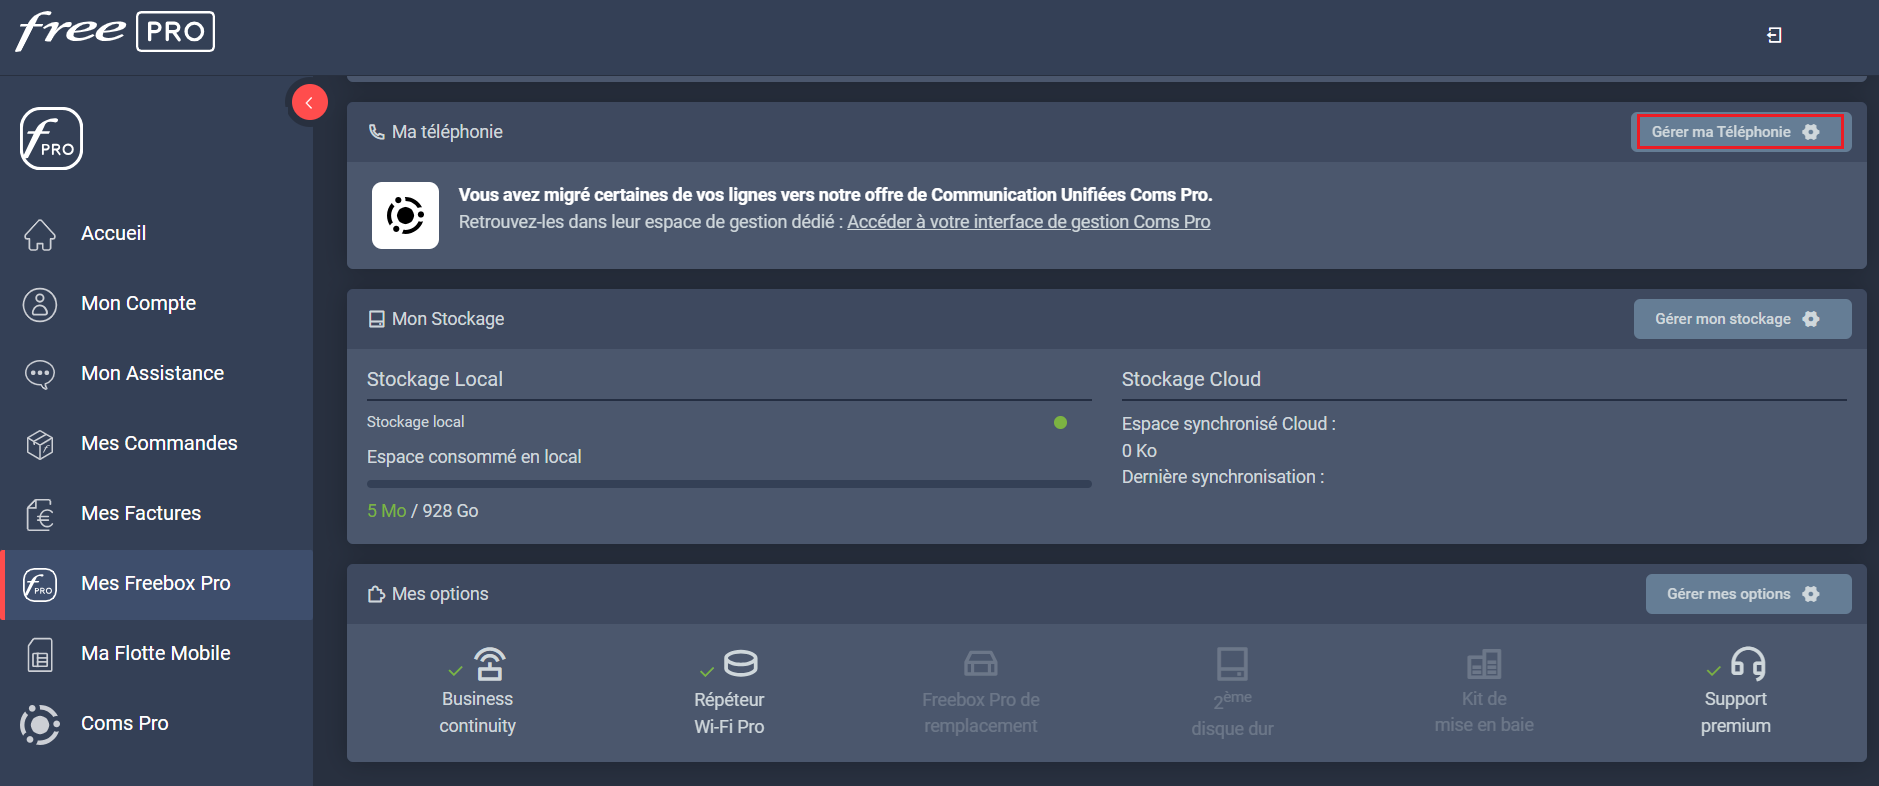
Task: Click Gérer ma Téléphonie button
Action: tap(1740, 132)
